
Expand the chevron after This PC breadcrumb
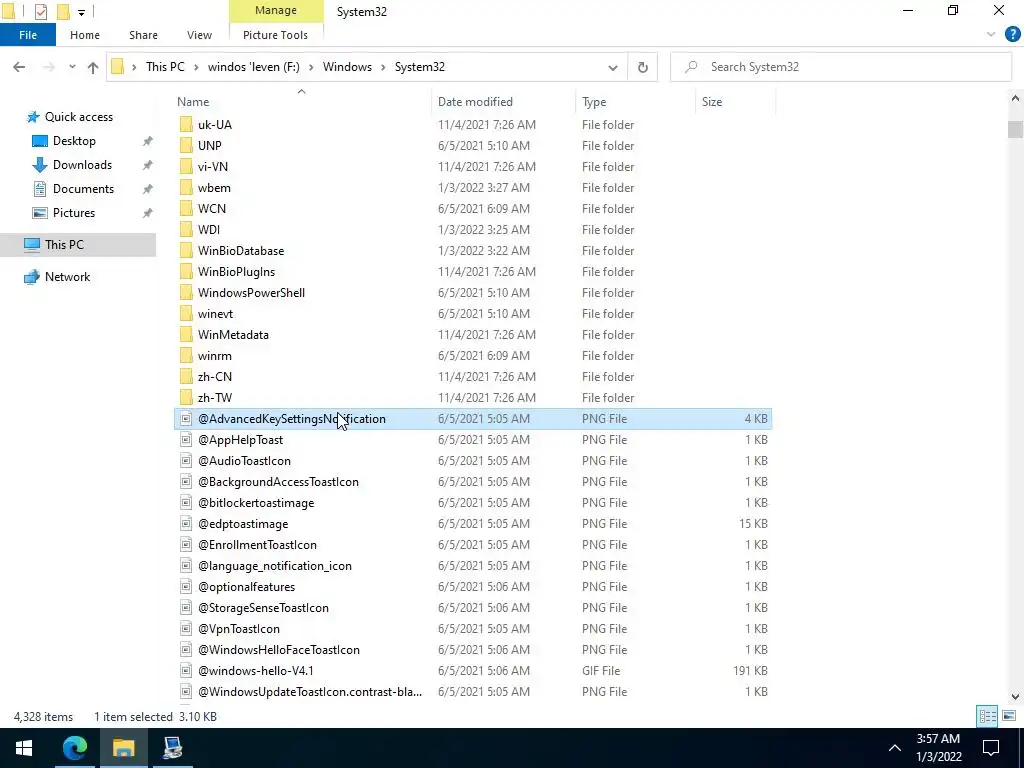pyautogui.click(x=196, y=67)
